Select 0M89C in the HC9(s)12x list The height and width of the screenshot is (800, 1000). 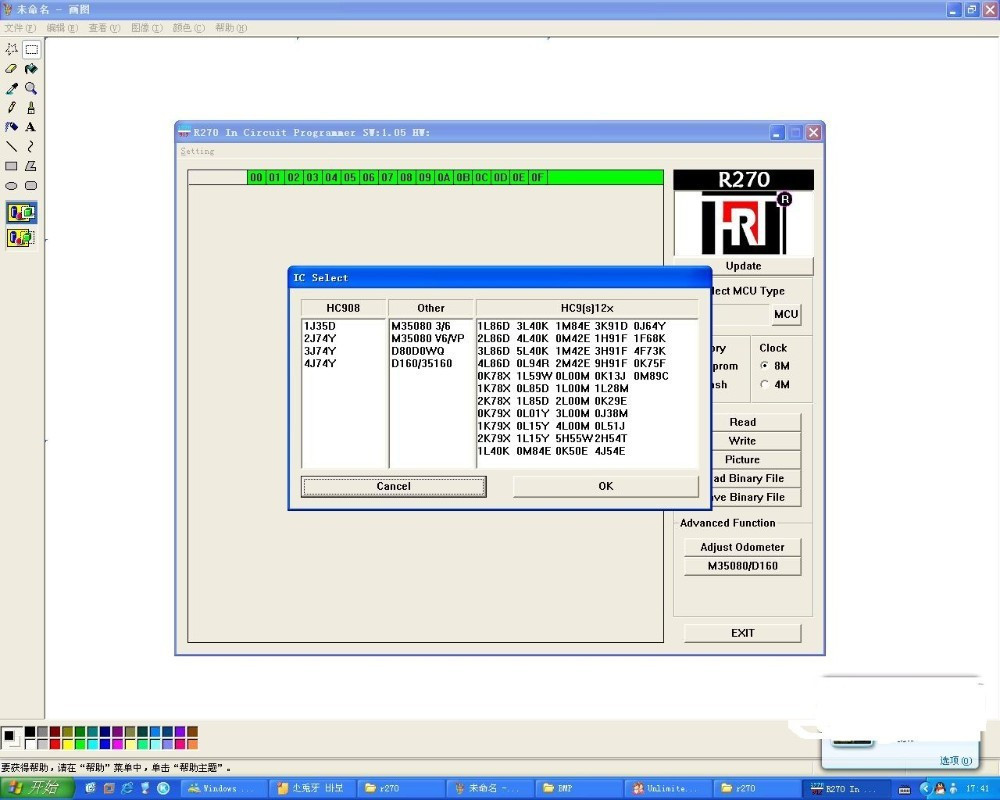tap(651, 376)
